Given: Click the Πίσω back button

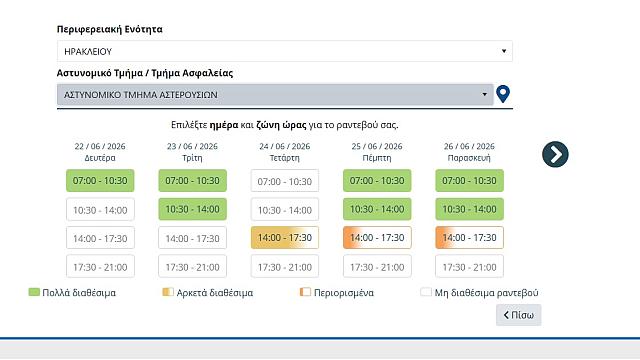Looking at the screenshot, I should (x=518, y=315).
